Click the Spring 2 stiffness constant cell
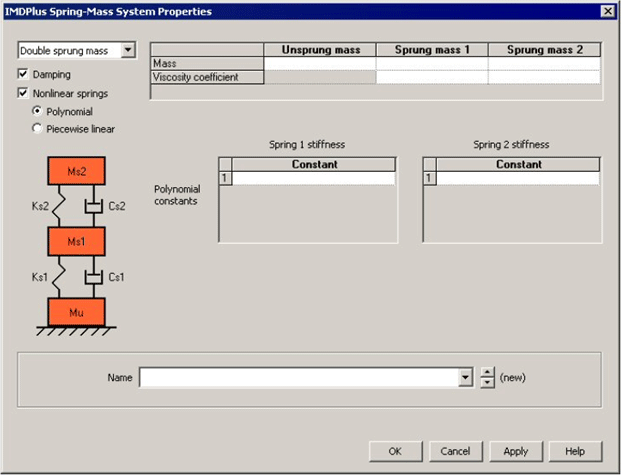The height and width of the screenshot is (475, 621). click(x=518, y=178)
